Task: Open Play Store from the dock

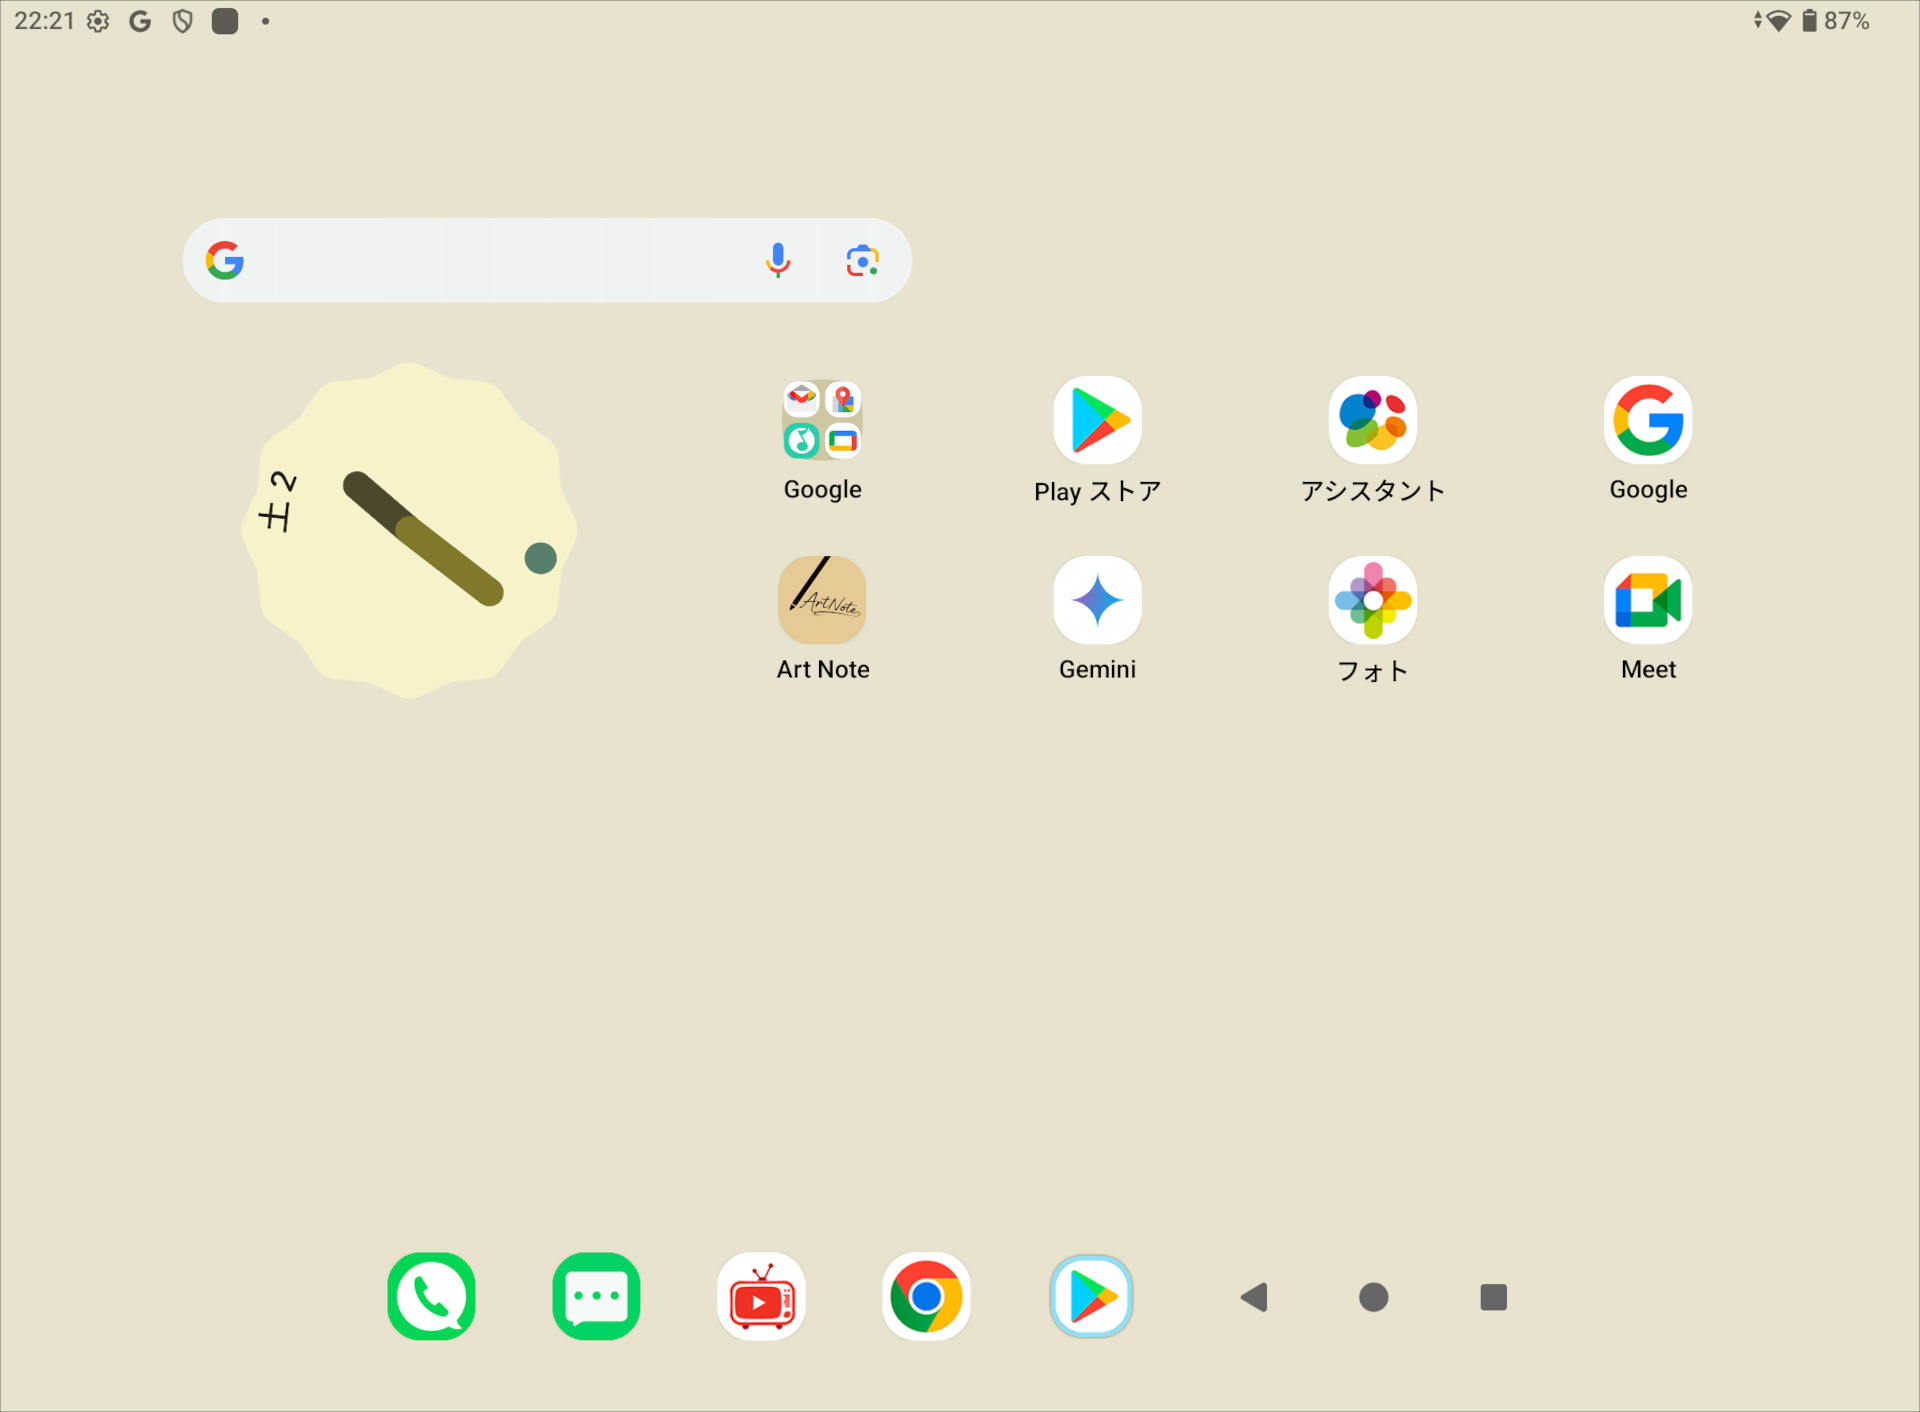Action: 1091,1296
